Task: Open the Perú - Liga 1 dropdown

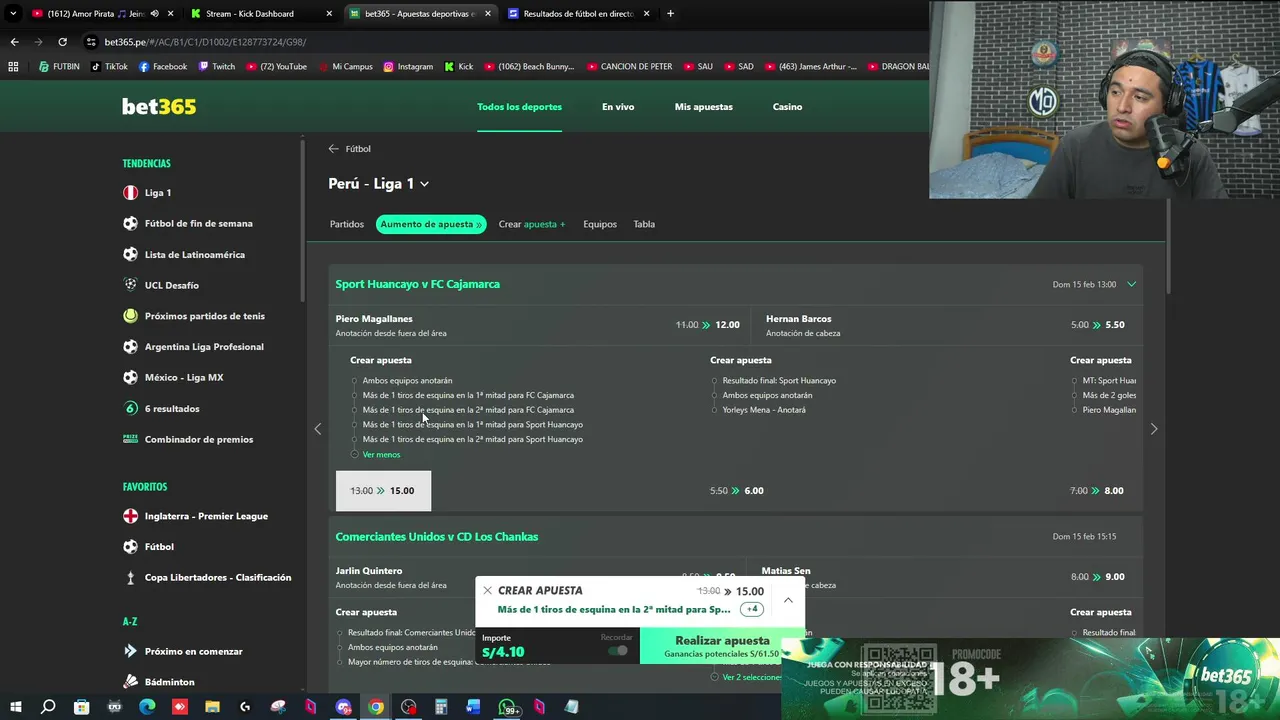Action: [379, 184]
